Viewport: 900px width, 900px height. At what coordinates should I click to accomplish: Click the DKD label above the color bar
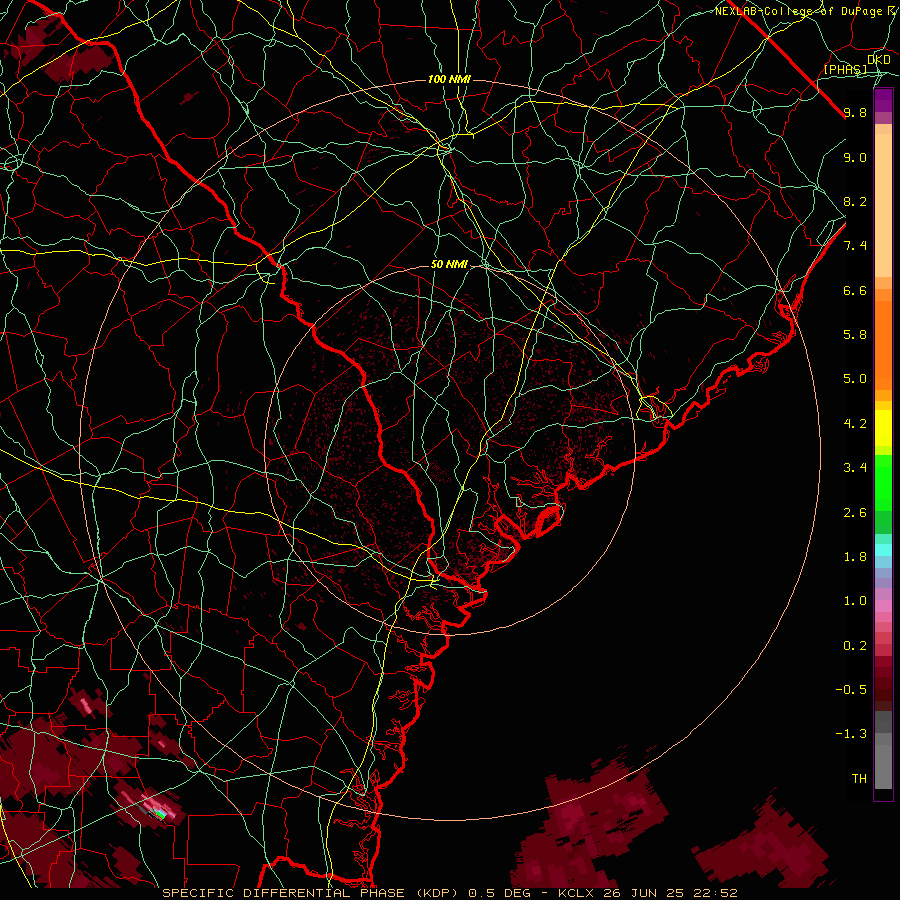tap(878, 59)
